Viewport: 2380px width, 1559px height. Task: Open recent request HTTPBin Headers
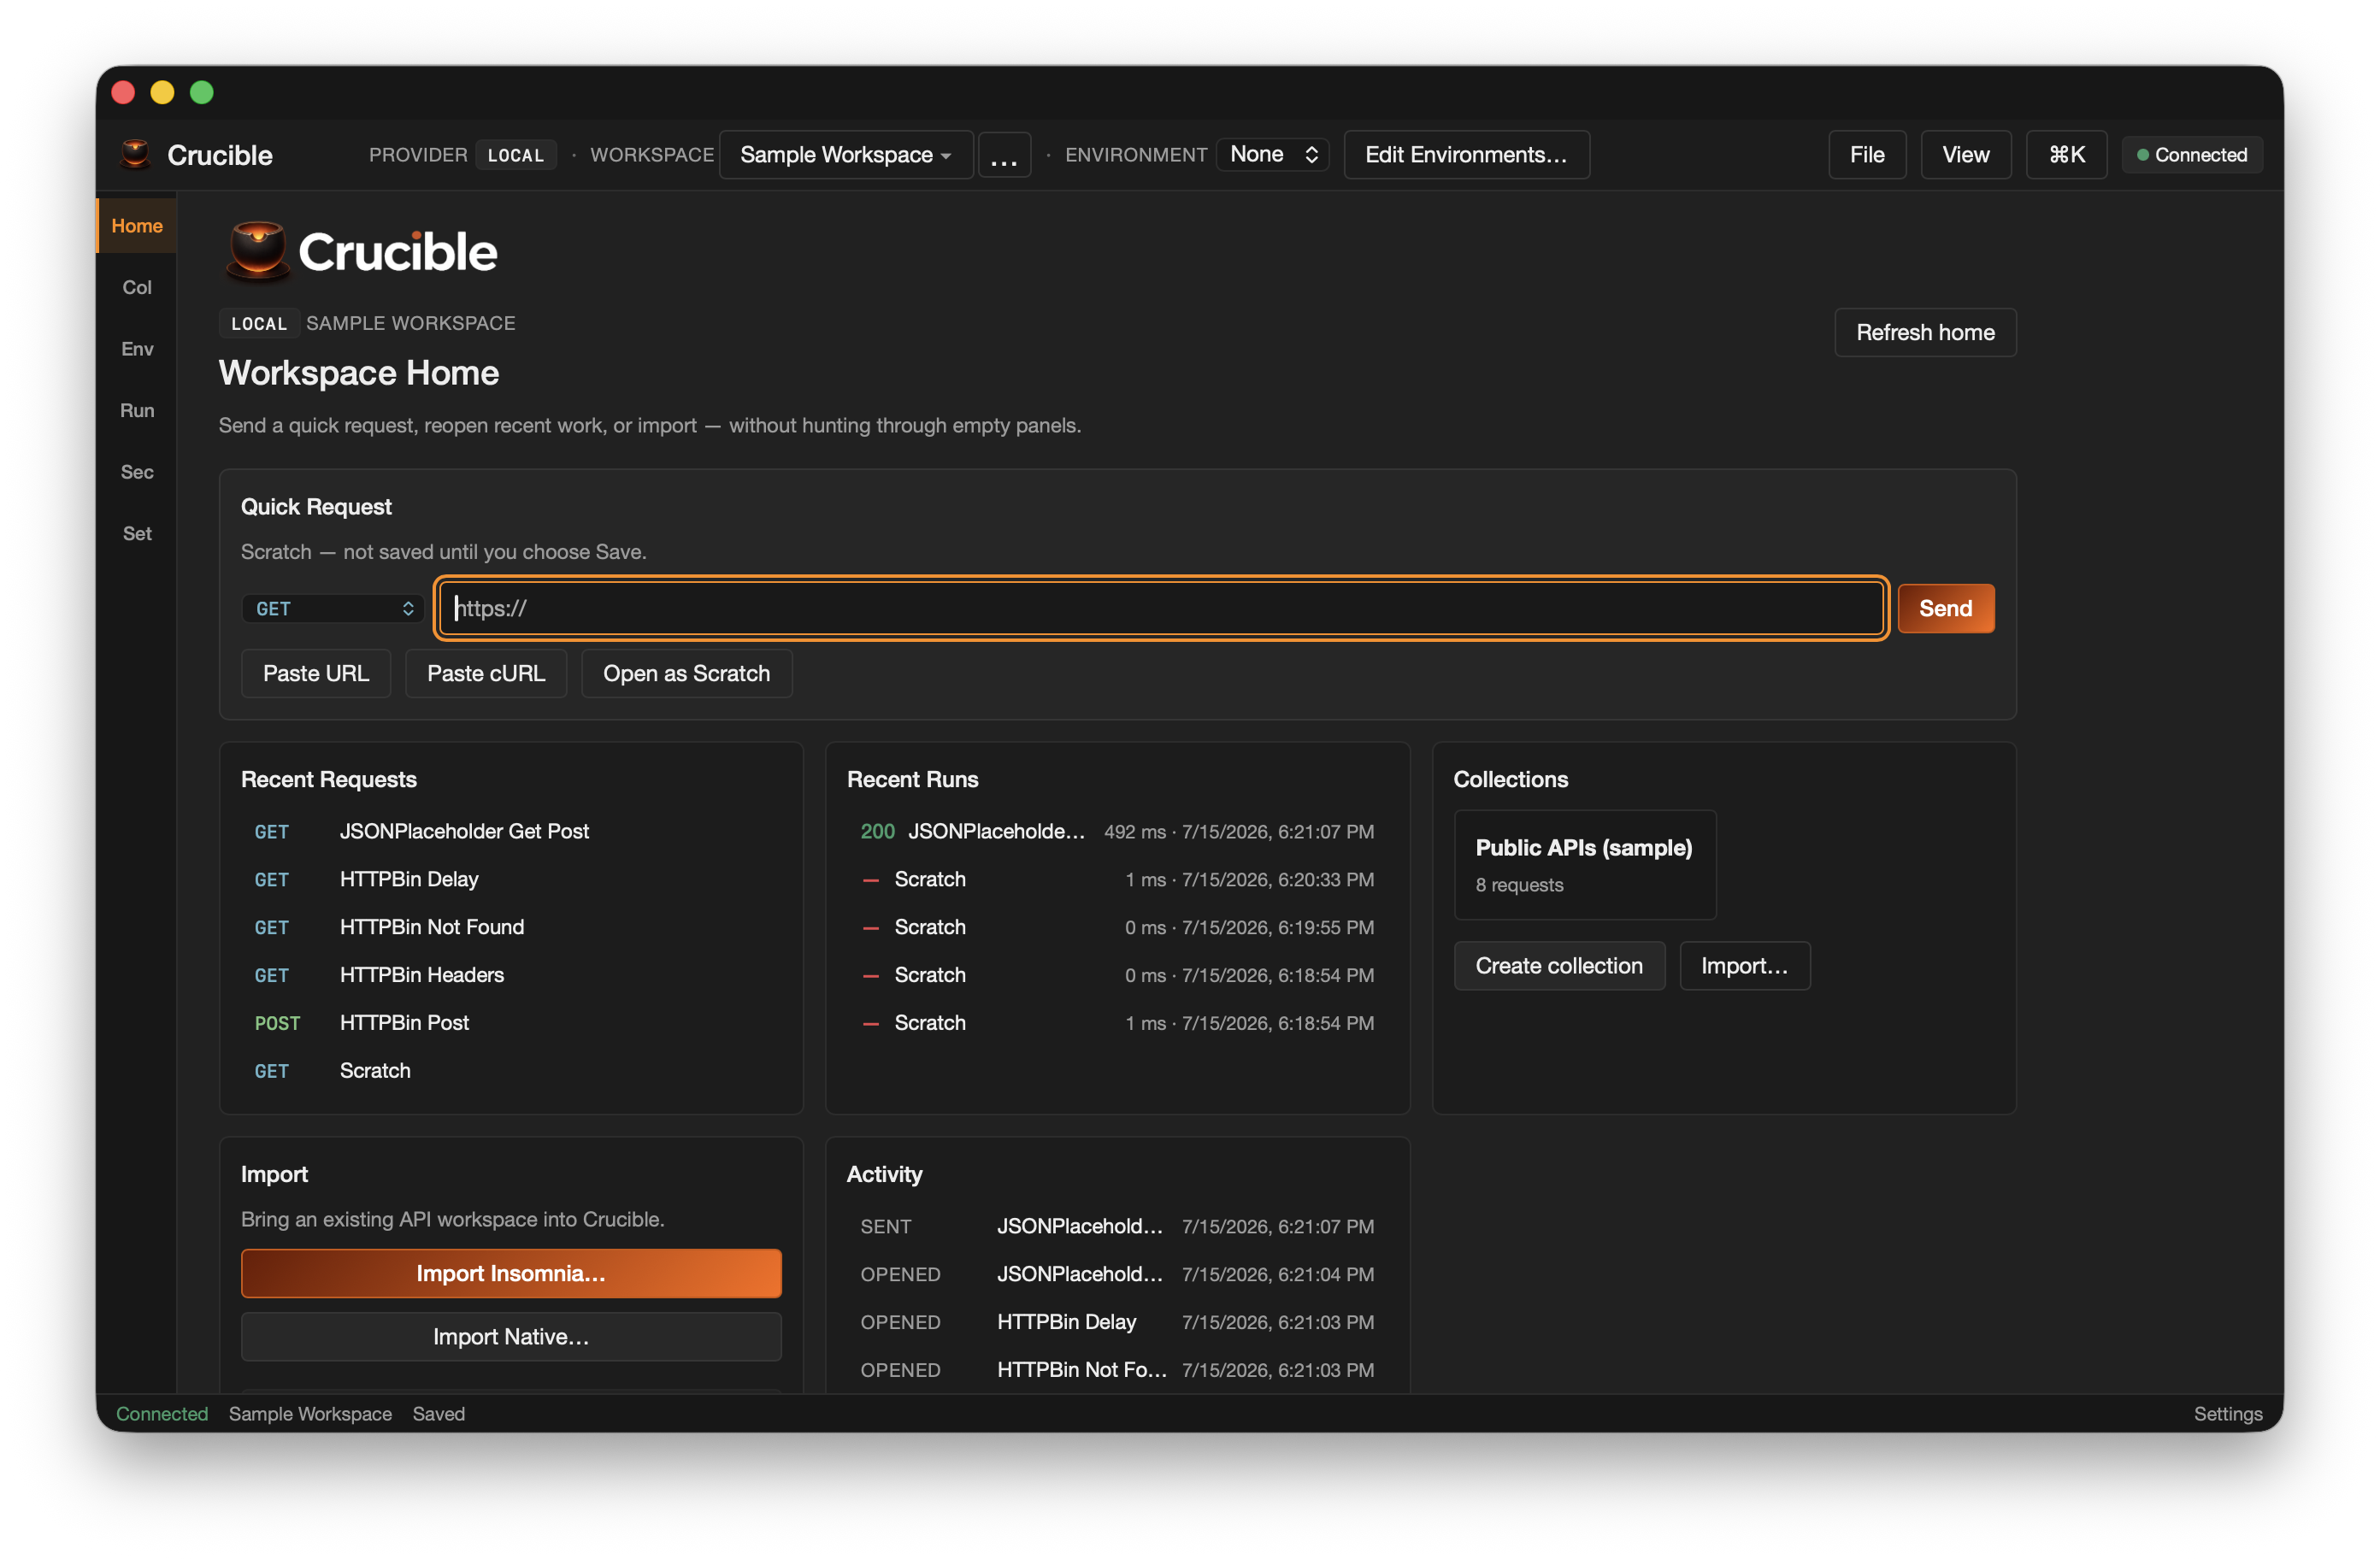511,975
